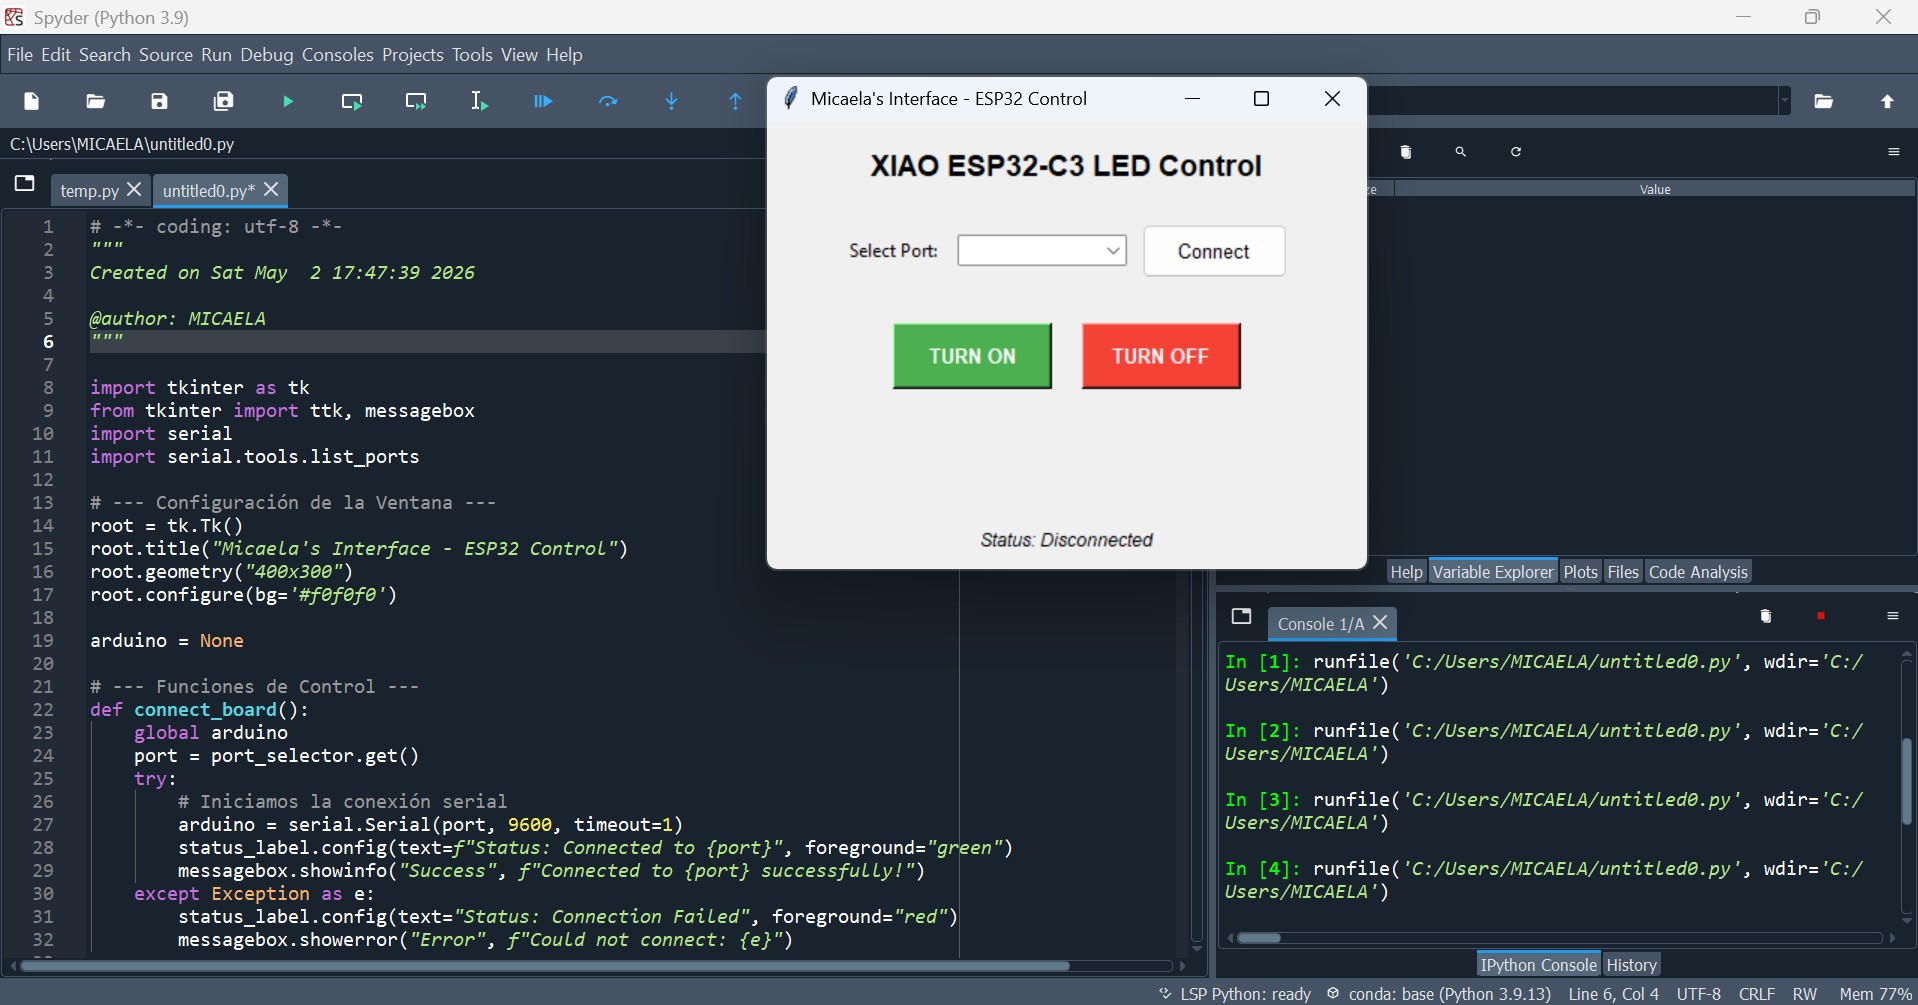
Task: Click the console horizontal scrollbar thumb
Action: coord(1260,938)
